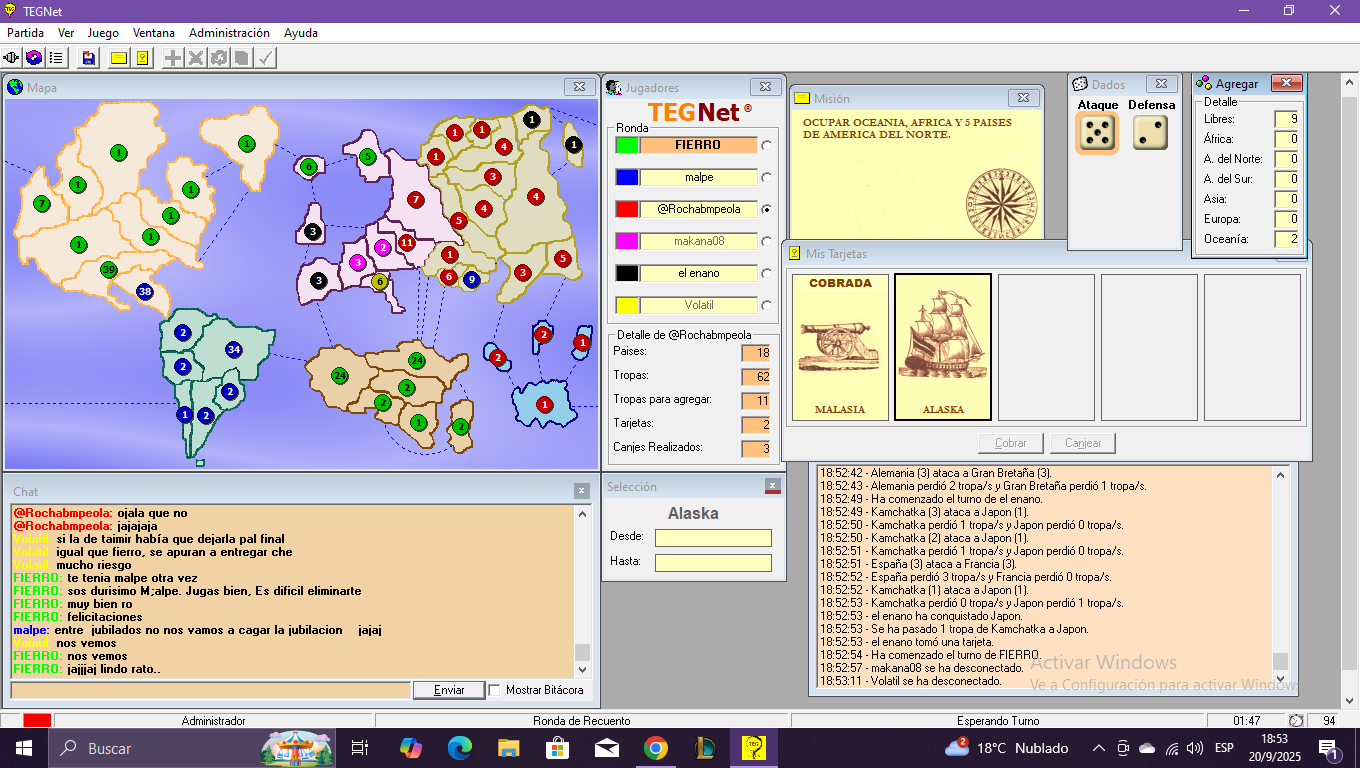
Task: Click the chat message input field
Action: click(x=210, y=690)
